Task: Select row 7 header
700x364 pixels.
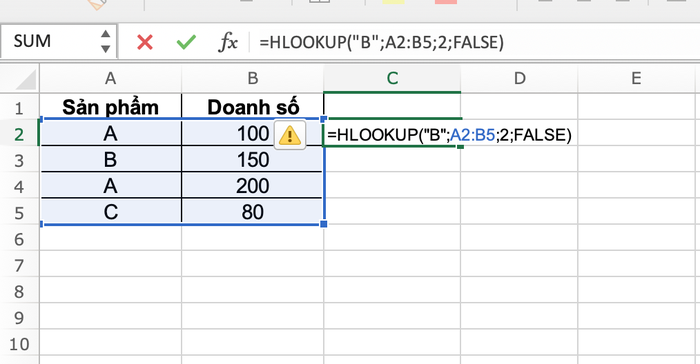Action: 19,265
